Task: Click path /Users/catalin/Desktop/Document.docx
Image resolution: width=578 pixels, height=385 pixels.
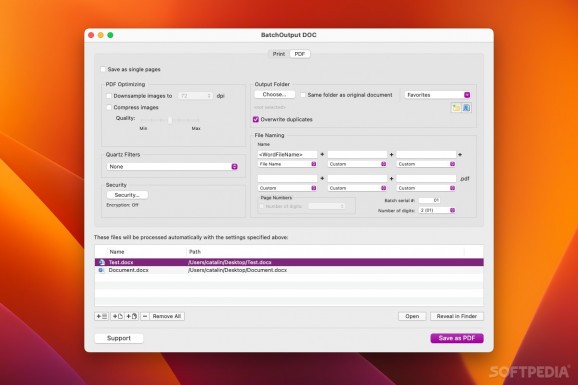Action: (x=237, y=270)
